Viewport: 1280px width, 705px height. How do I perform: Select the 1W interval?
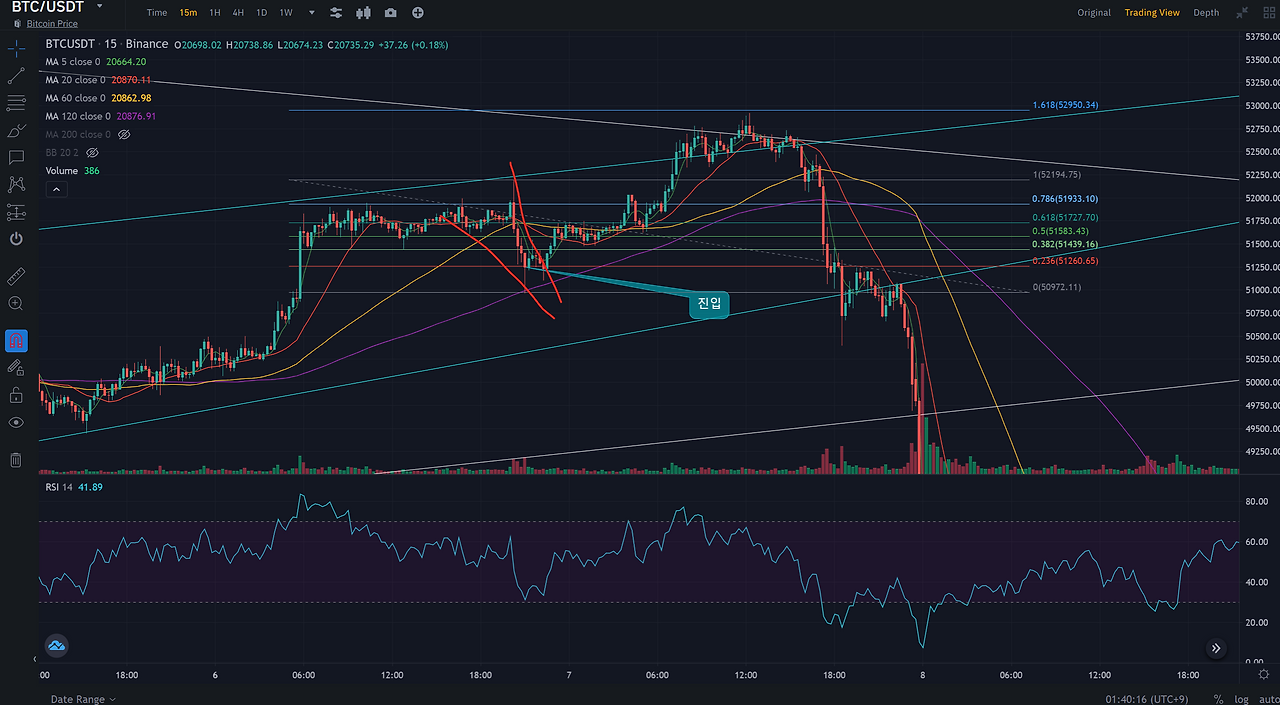click(x=286, y=13)
